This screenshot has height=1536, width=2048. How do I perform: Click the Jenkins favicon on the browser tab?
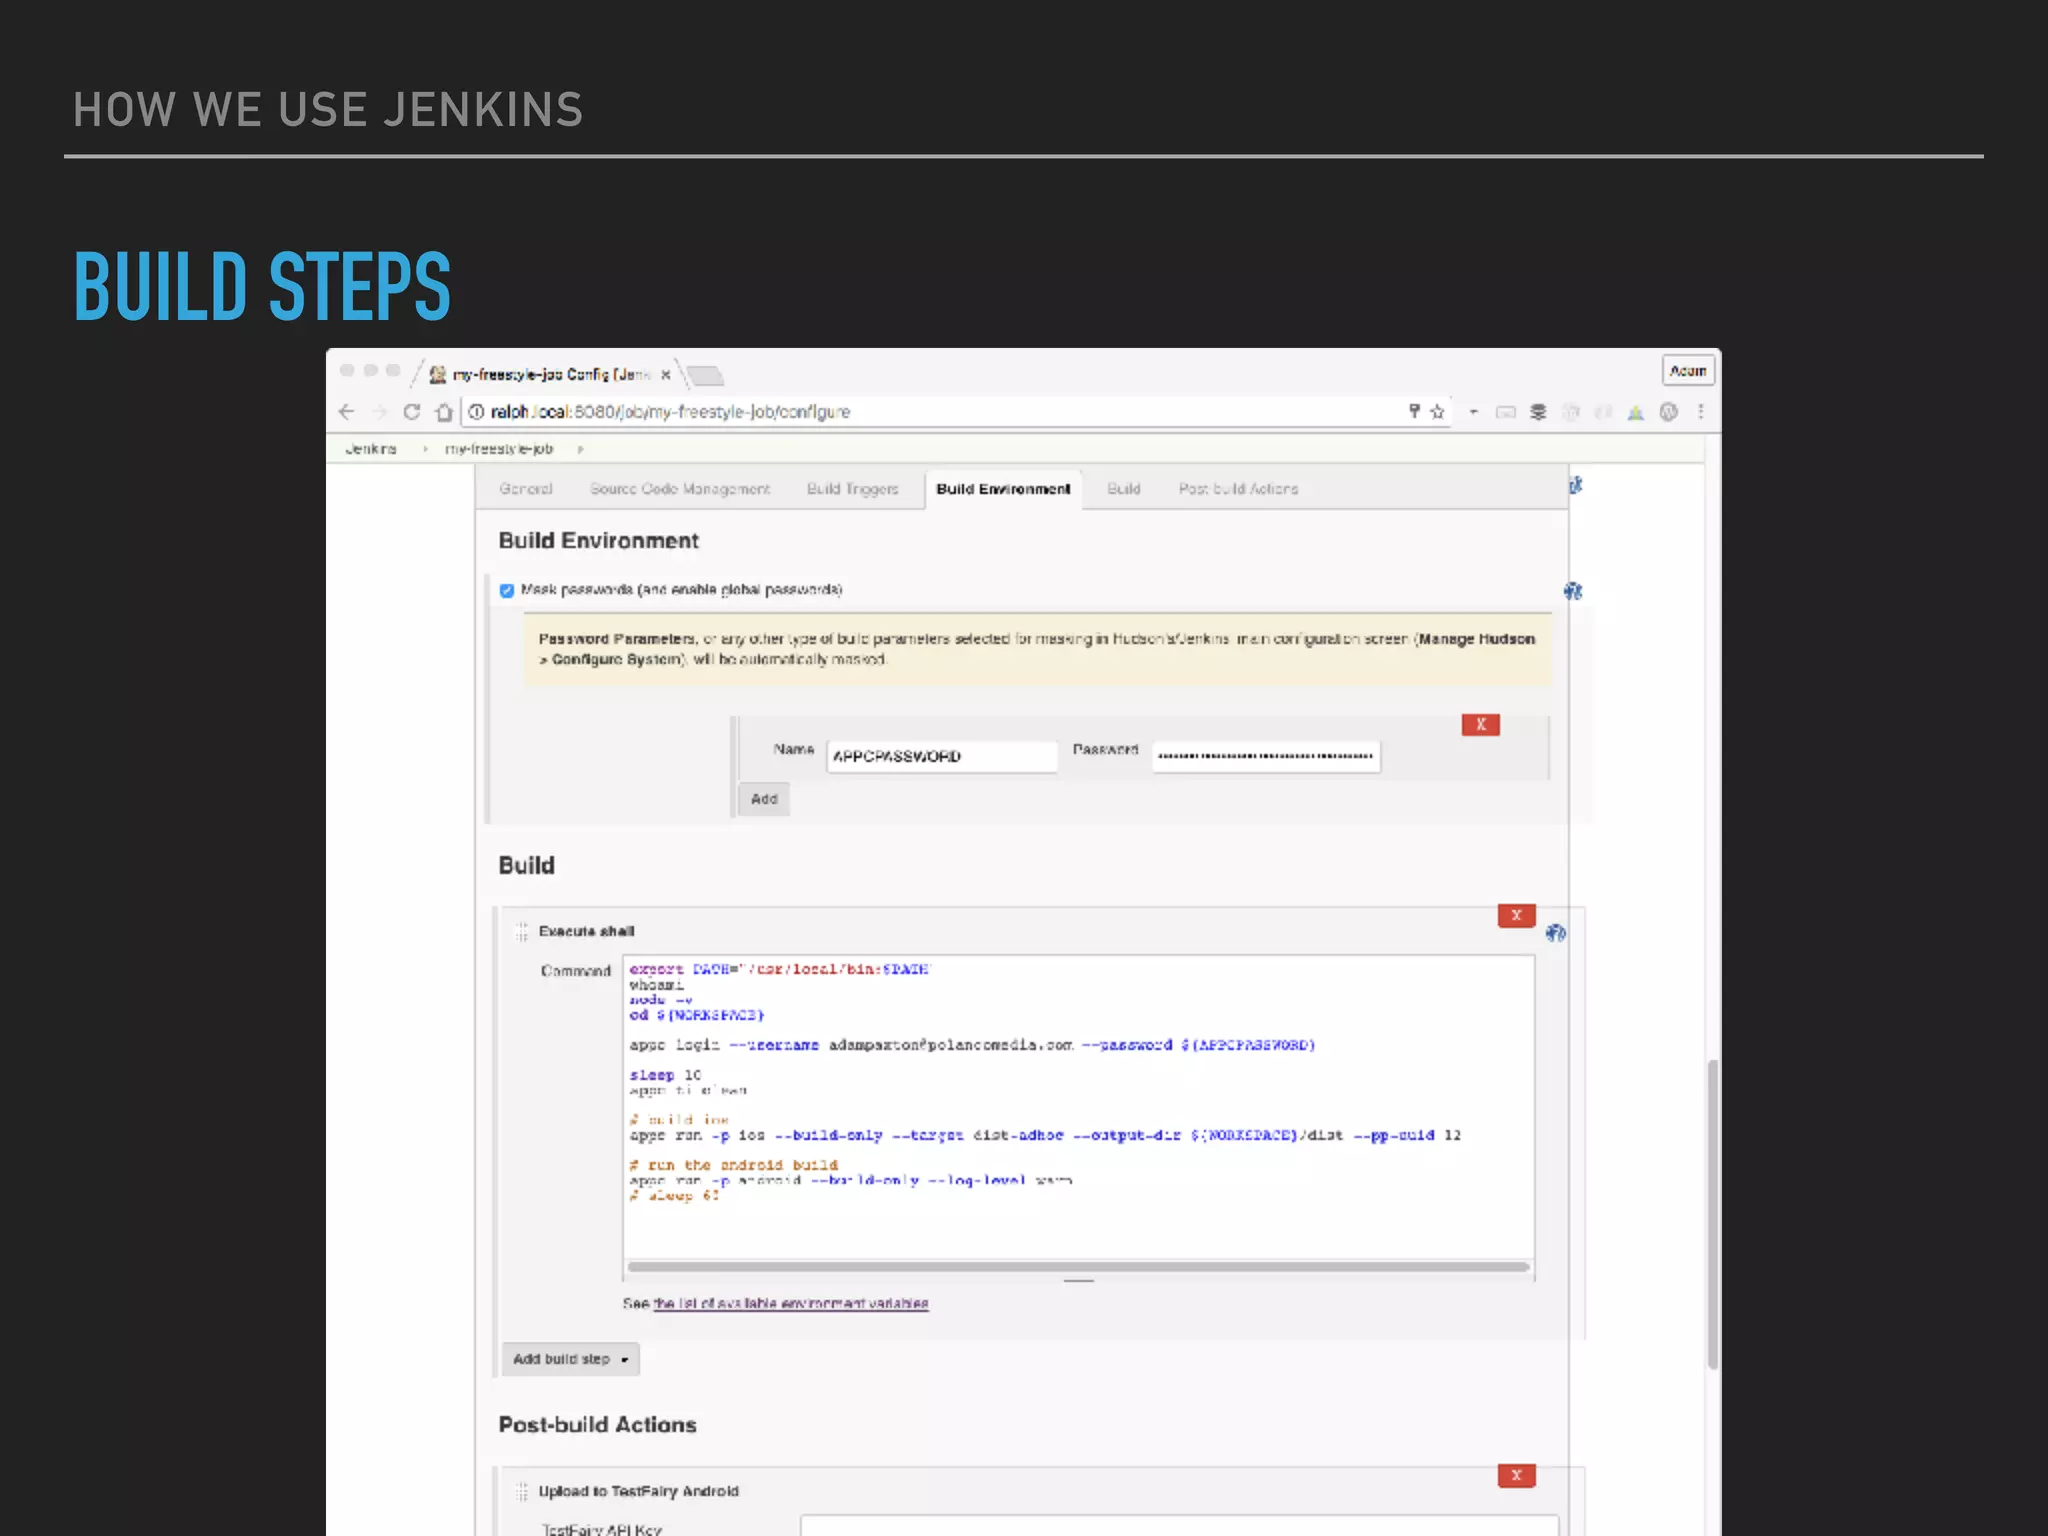point(438,375)
